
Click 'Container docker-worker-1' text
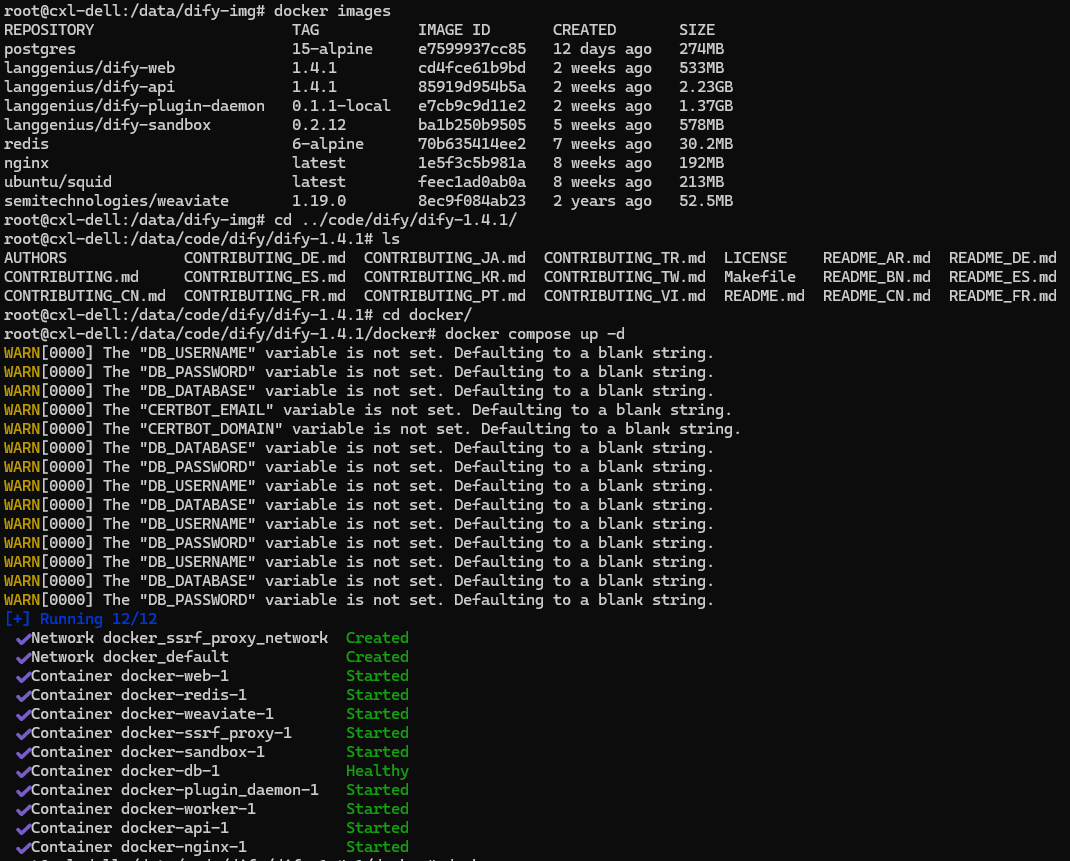[x=143, y=809]
